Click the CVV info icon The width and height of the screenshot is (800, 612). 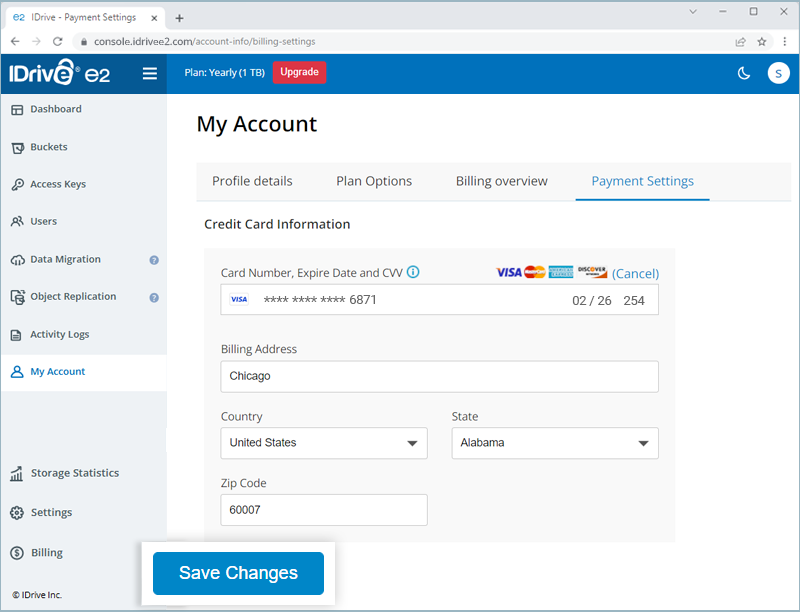click(413, 272)
